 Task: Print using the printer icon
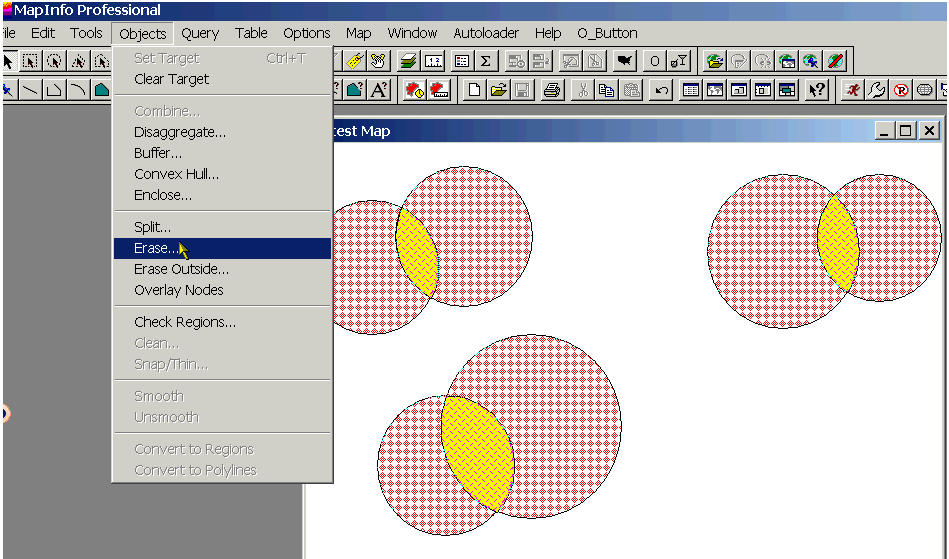552,90
